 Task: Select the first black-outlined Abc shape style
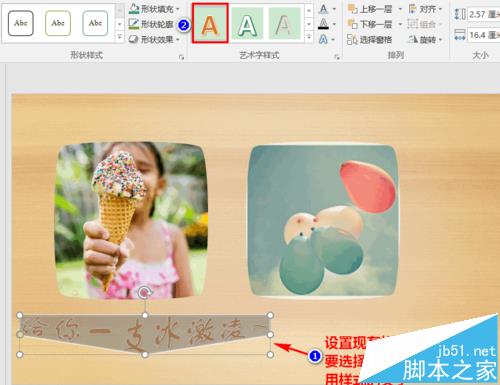21,23
